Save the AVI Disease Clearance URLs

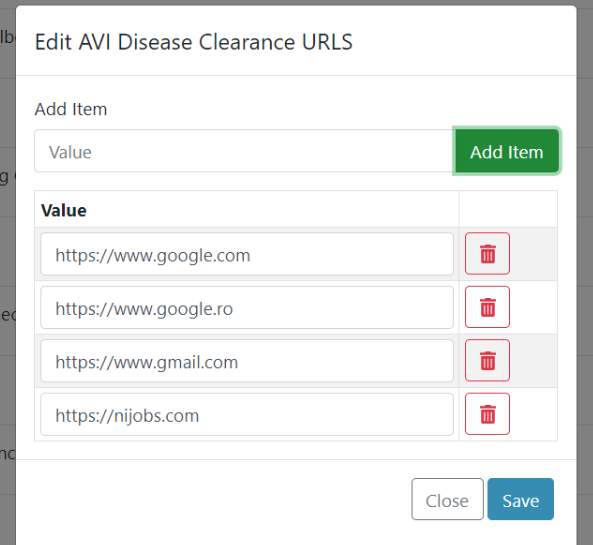coord(520,499)
